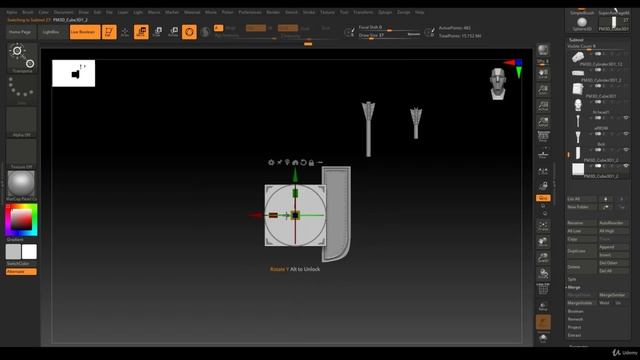Toggle the Solo mode button
The height and width of the screenshot is (360, 640).
point(543,338)
